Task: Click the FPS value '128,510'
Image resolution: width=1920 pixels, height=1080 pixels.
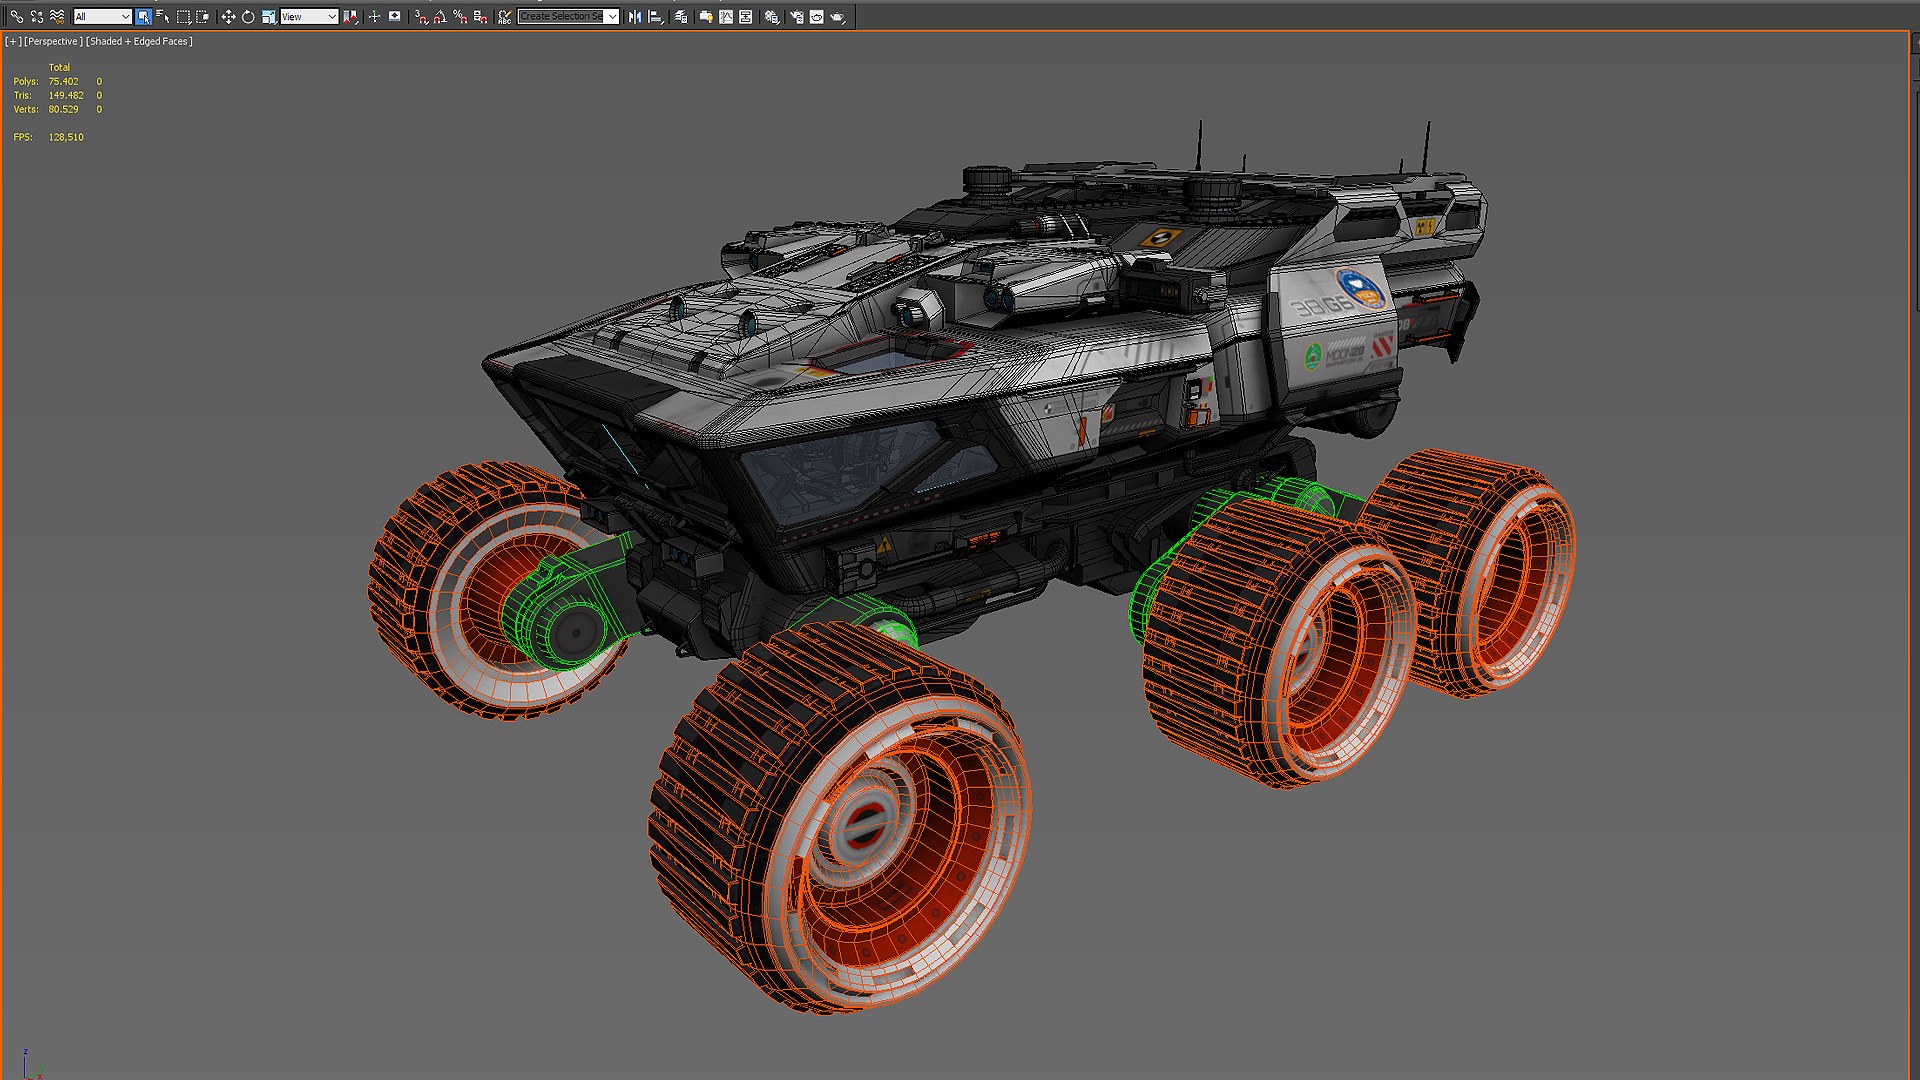Action: 66,137
